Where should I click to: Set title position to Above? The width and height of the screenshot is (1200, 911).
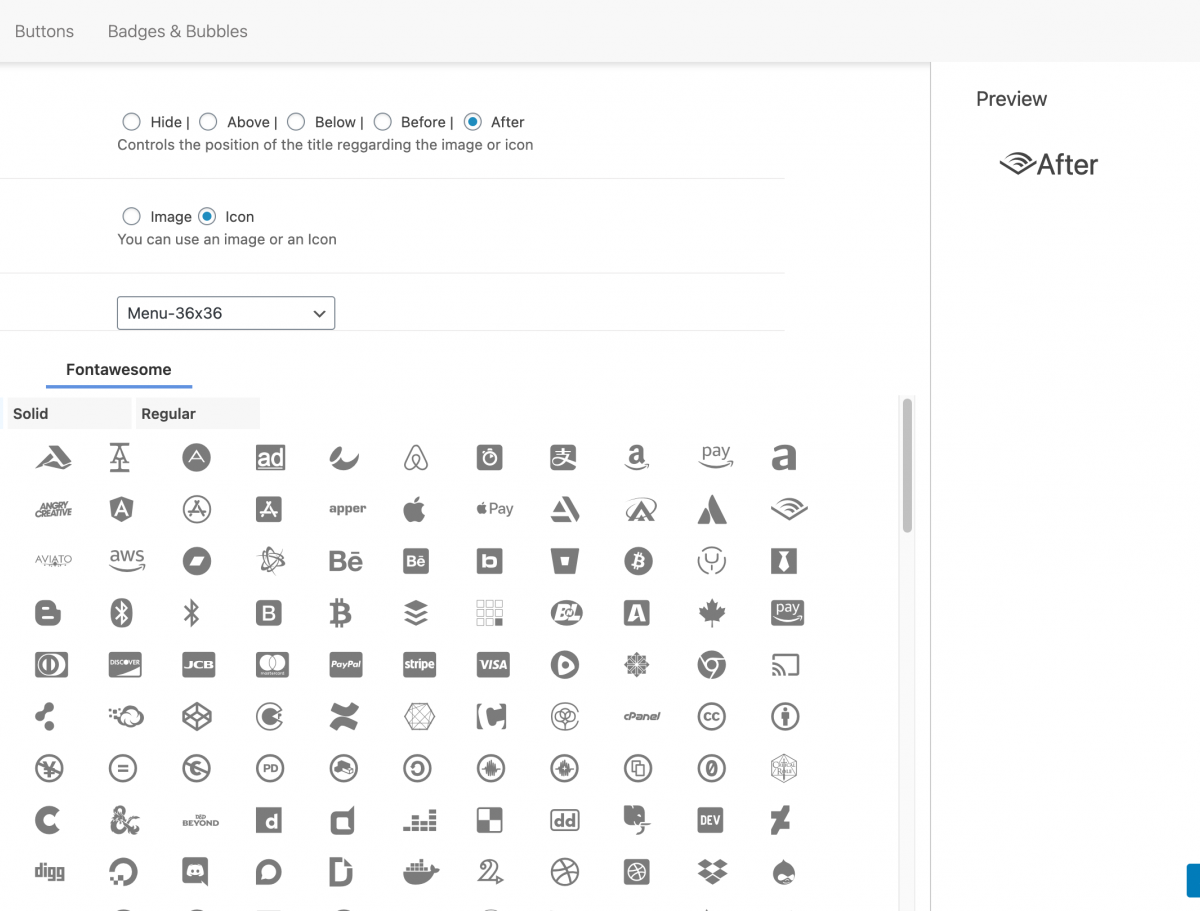(x=208, y=122)
